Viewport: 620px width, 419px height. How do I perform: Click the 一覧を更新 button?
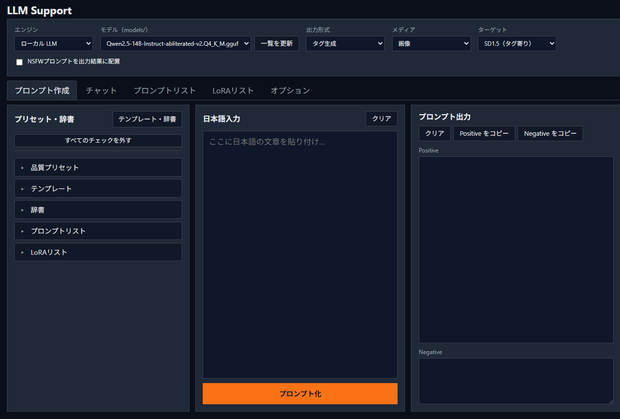point(277,43)
